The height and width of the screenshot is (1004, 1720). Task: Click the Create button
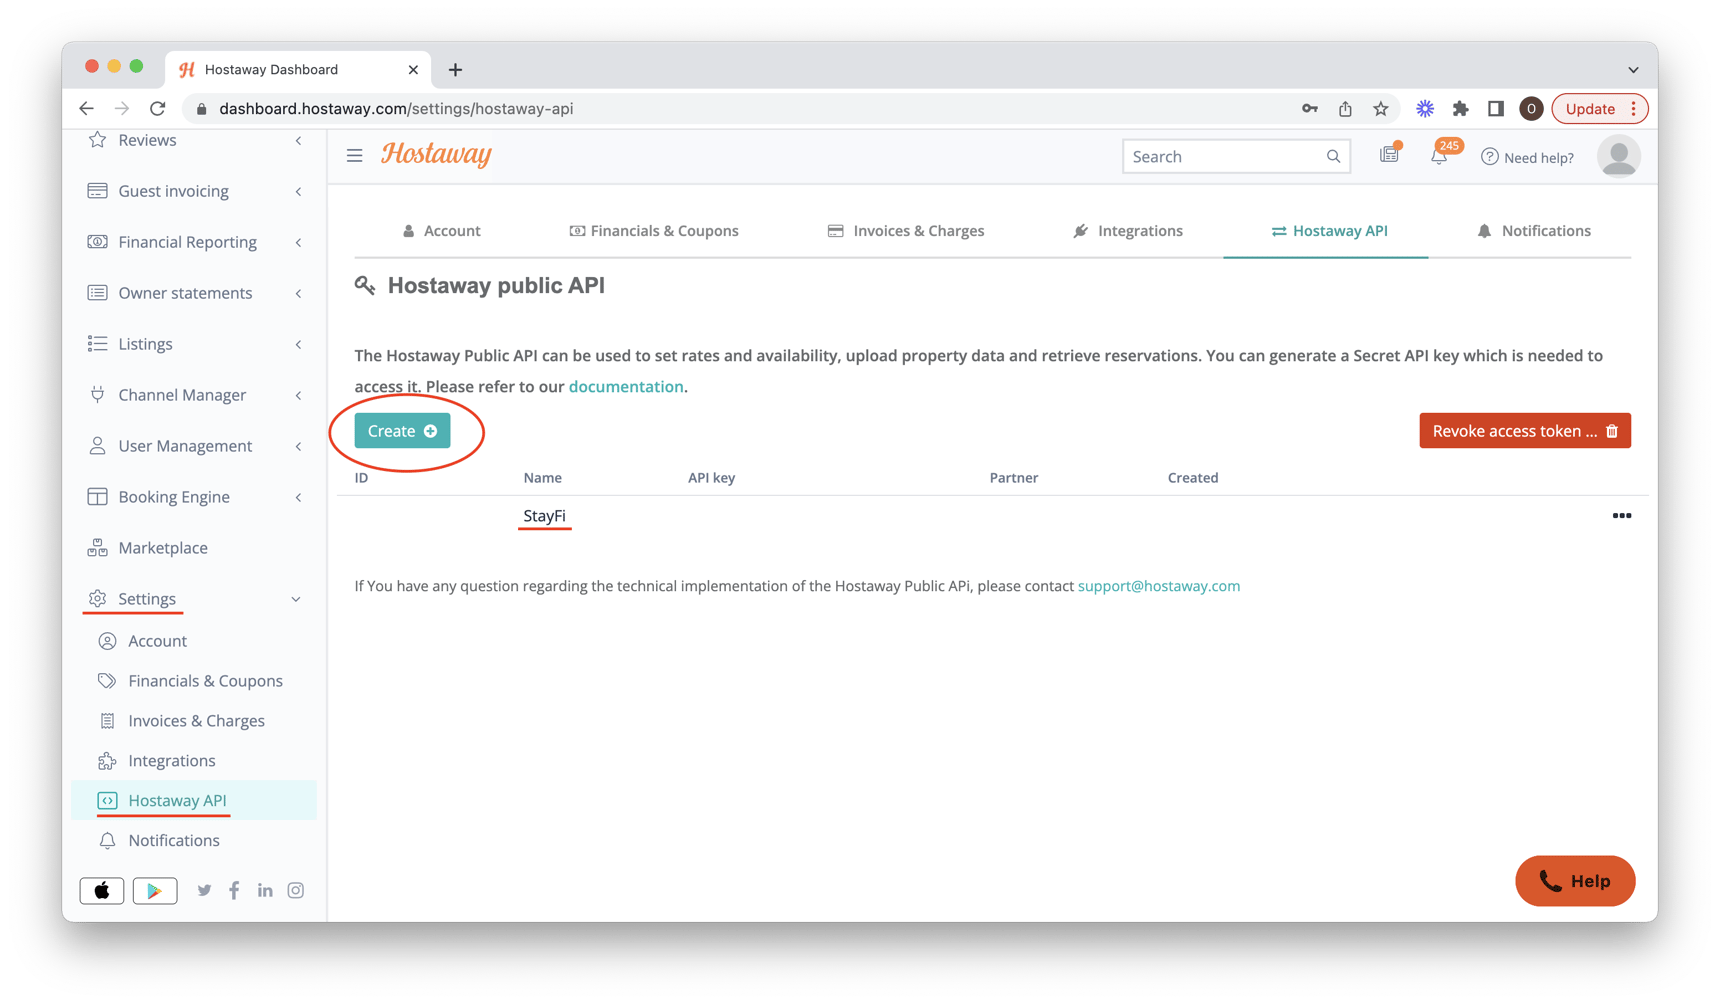401,430
